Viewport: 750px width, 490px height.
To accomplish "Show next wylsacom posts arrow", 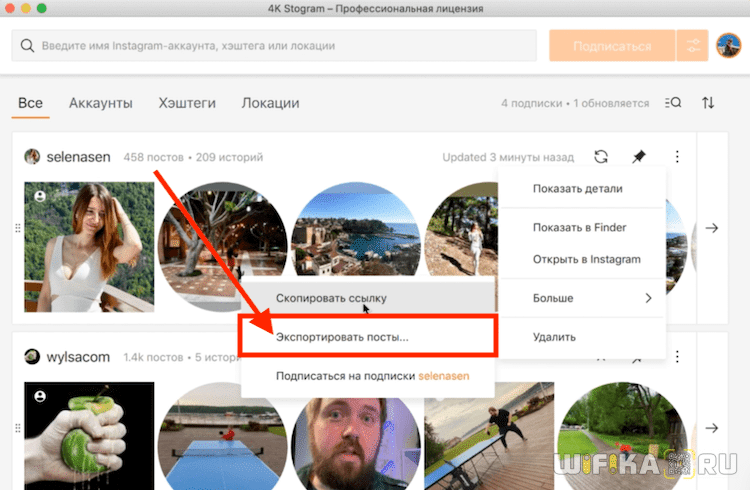I will pyautogui.click(x=712, y=428).
